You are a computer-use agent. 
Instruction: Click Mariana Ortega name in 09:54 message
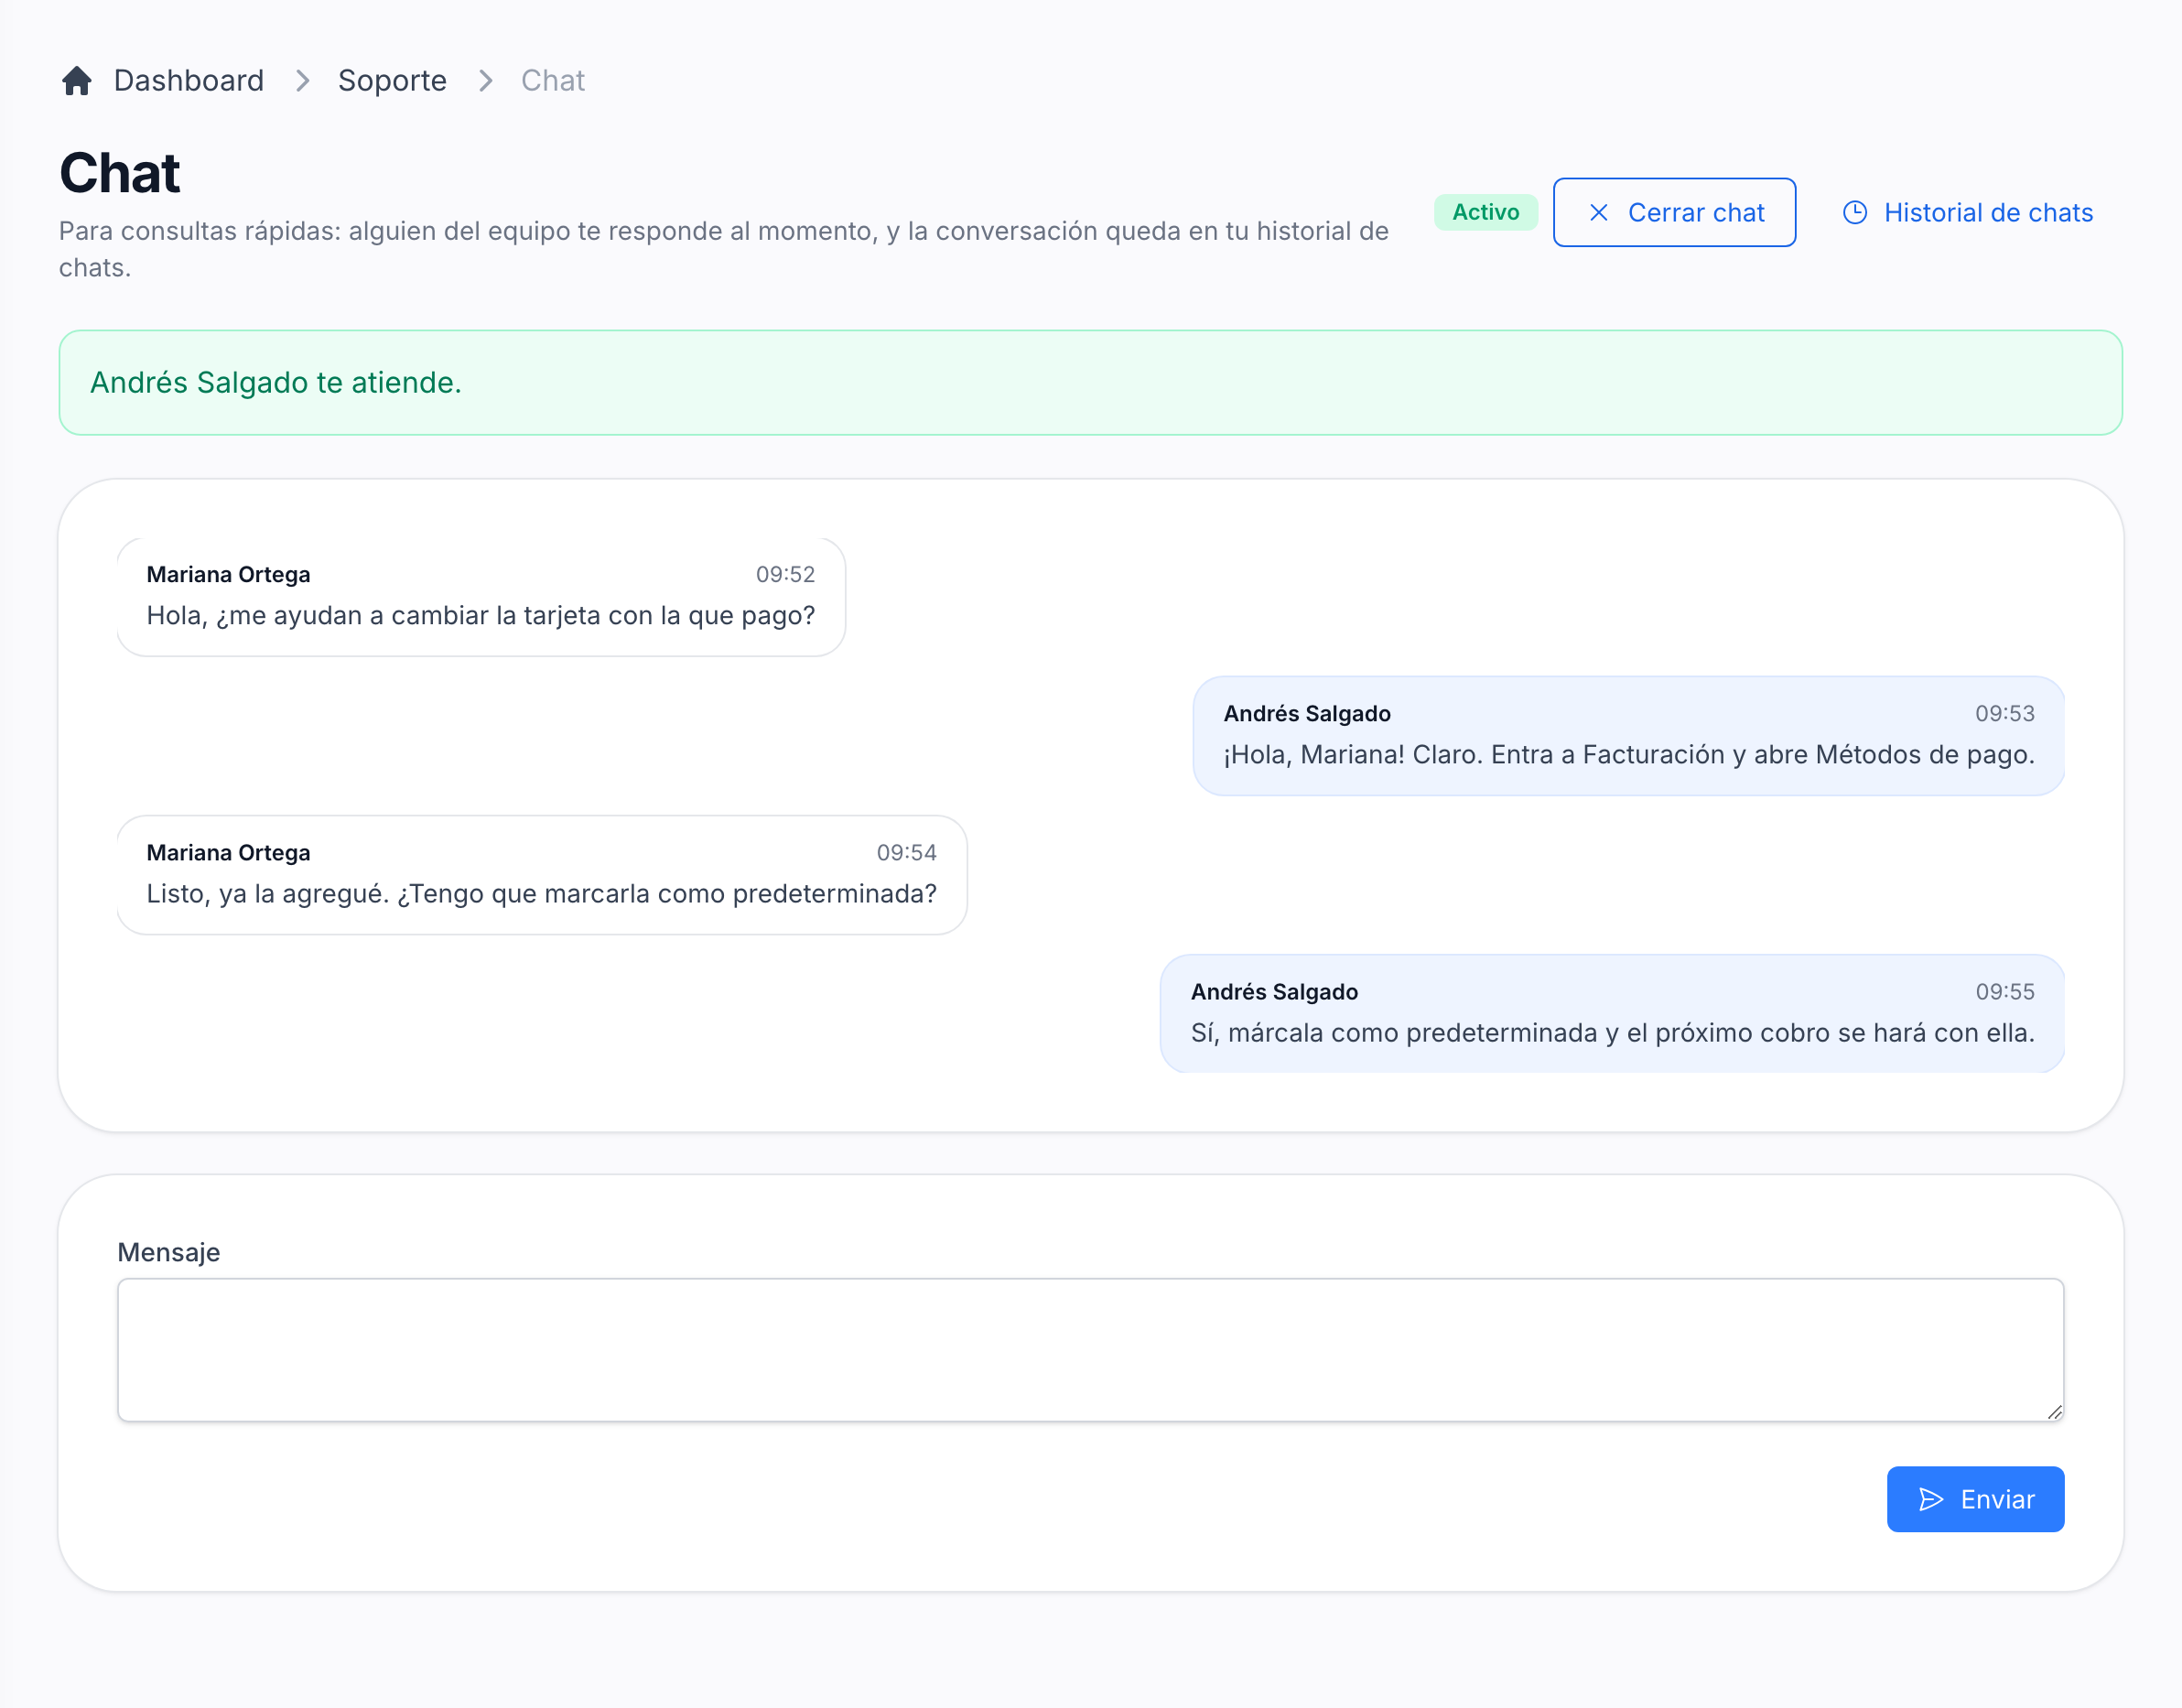click(x=228, y=852)
